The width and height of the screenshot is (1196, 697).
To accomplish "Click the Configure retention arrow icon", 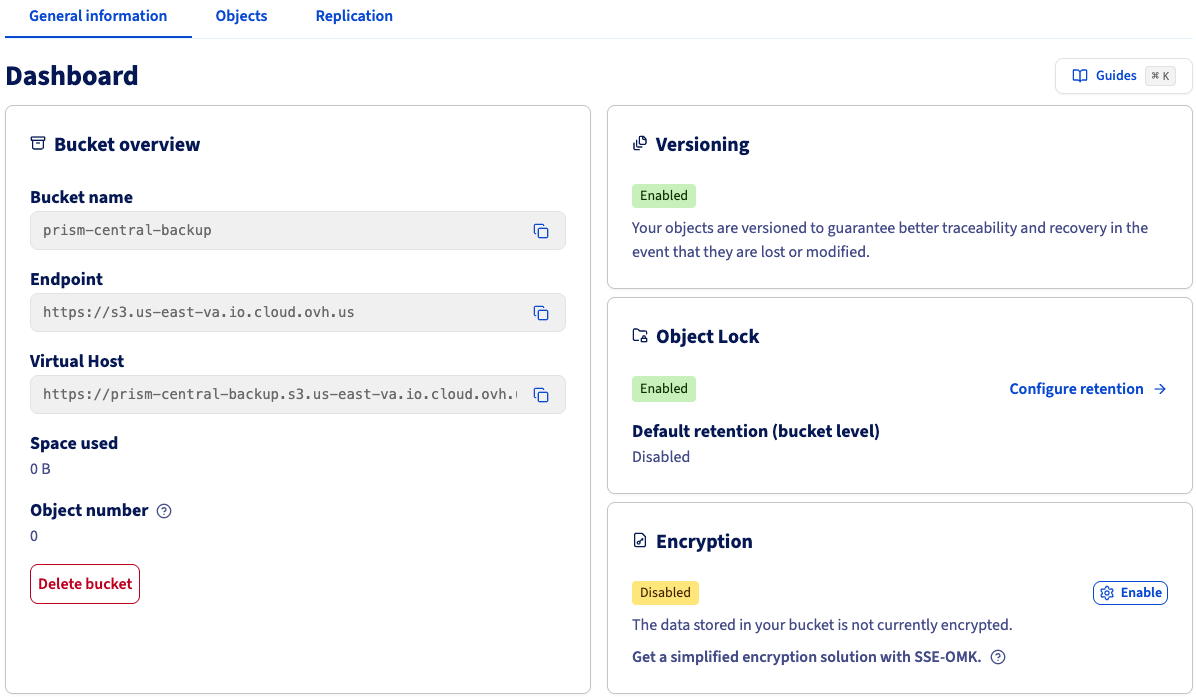I will coord(1160,389).
